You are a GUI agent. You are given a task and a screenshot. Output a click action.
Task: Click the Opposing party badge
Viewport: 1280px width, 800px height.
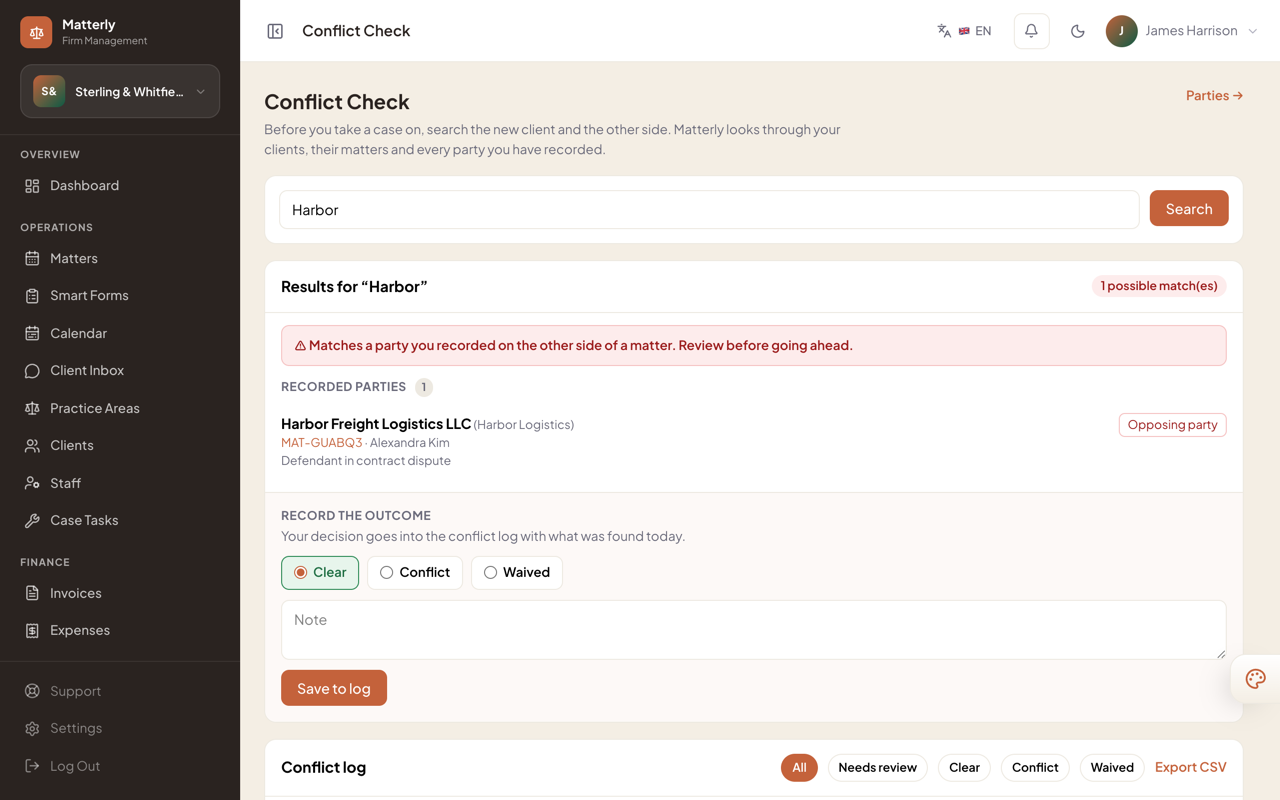point(1173,425)
